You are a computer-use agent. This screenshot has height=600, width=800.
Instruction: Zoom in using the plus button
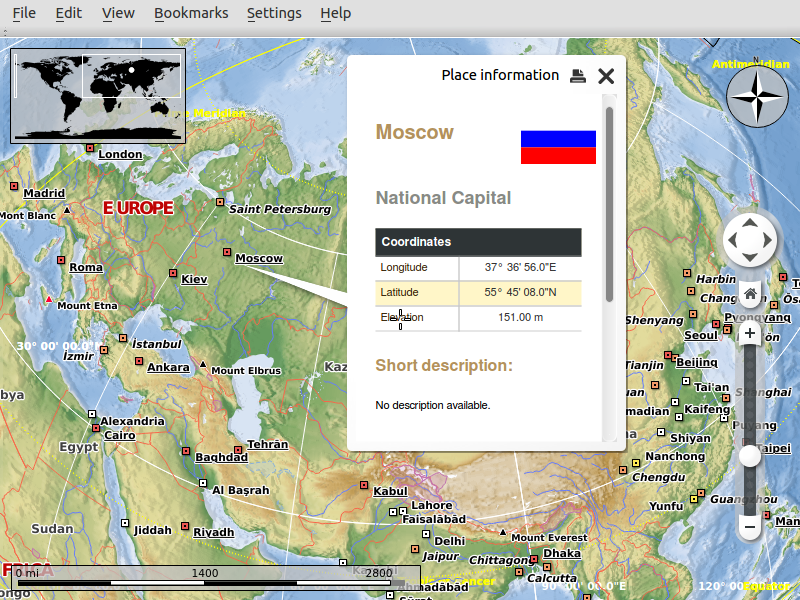click(750, 333)
